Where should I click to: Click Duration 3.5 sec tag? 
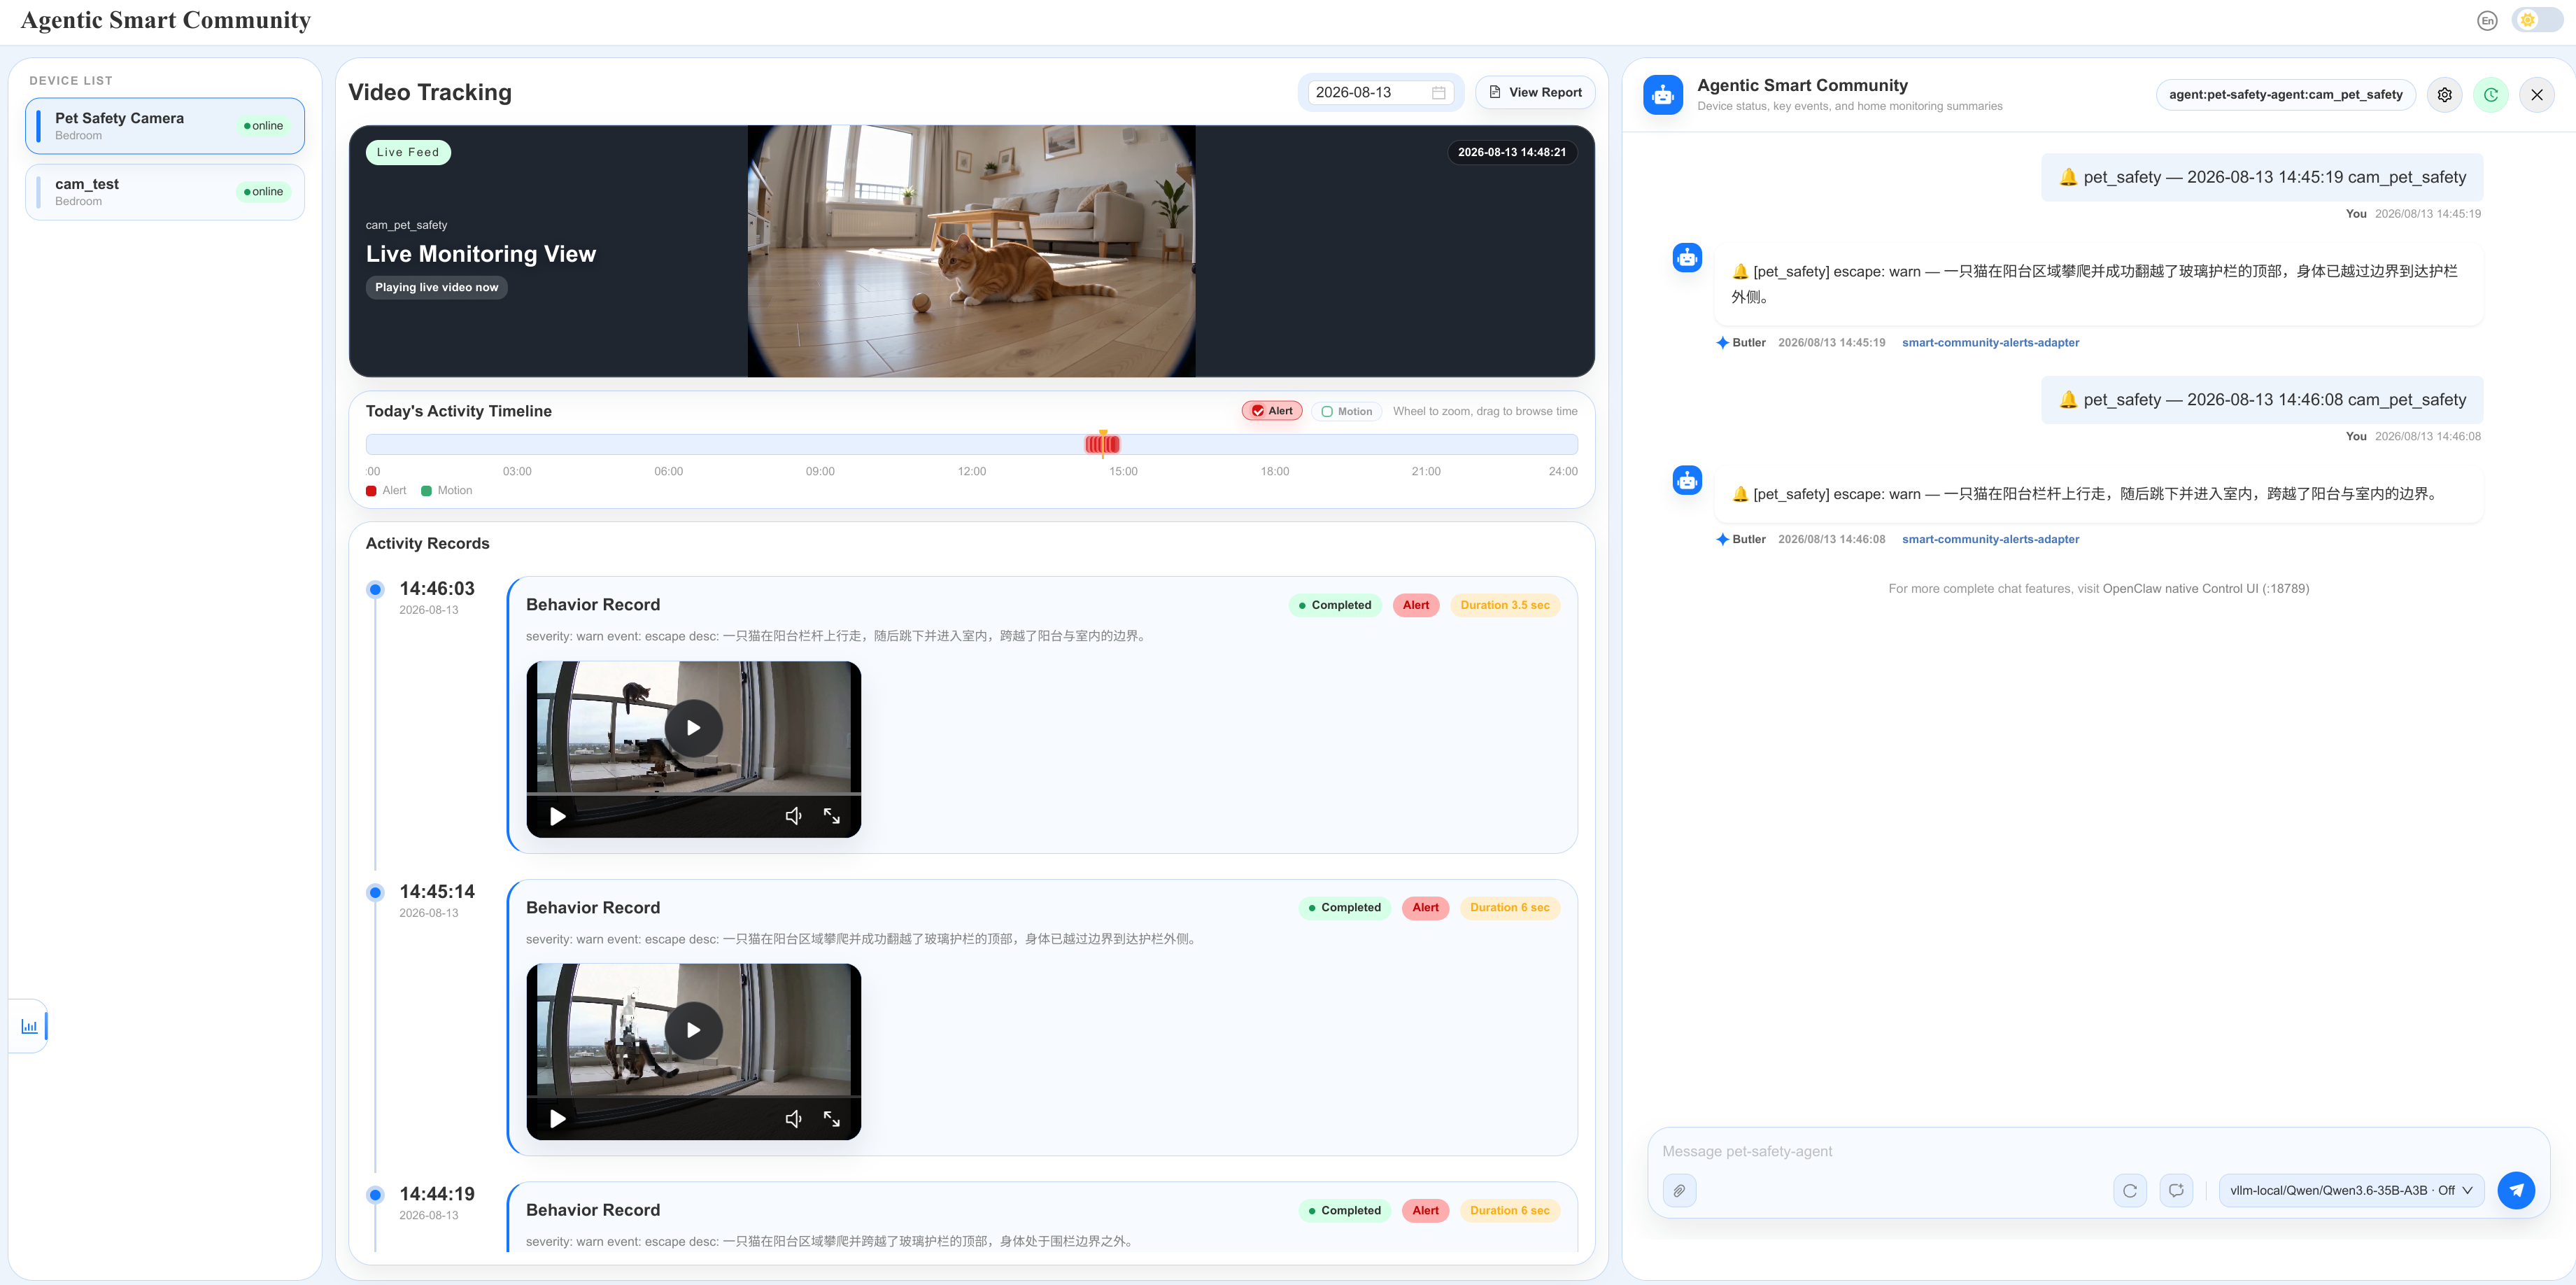pos(1504,605)
